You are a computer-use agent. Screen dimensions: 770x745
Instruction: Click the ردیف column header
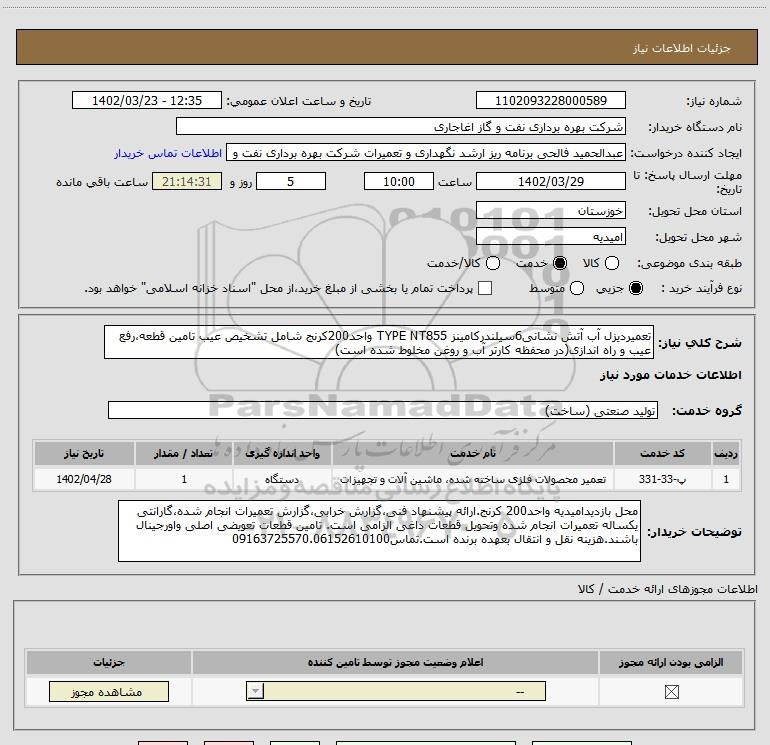pos(726,453)
